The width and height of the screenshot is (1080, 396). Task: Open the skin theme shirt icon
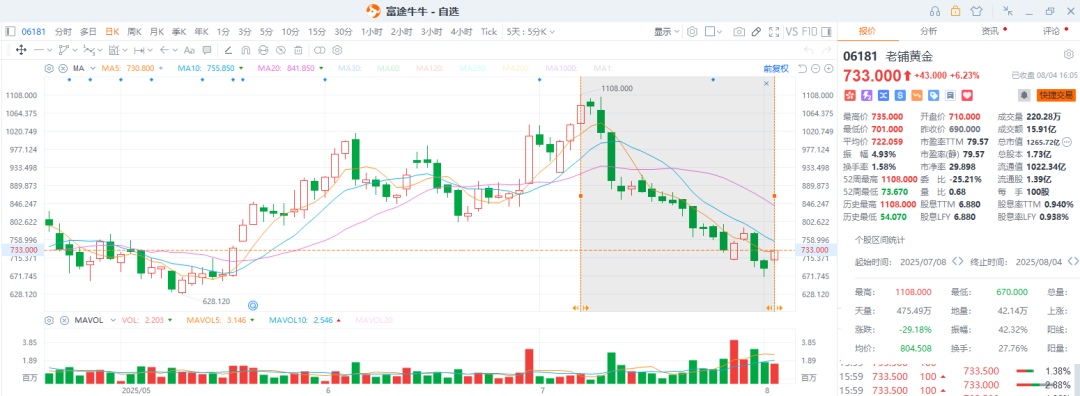click(976, 11)
